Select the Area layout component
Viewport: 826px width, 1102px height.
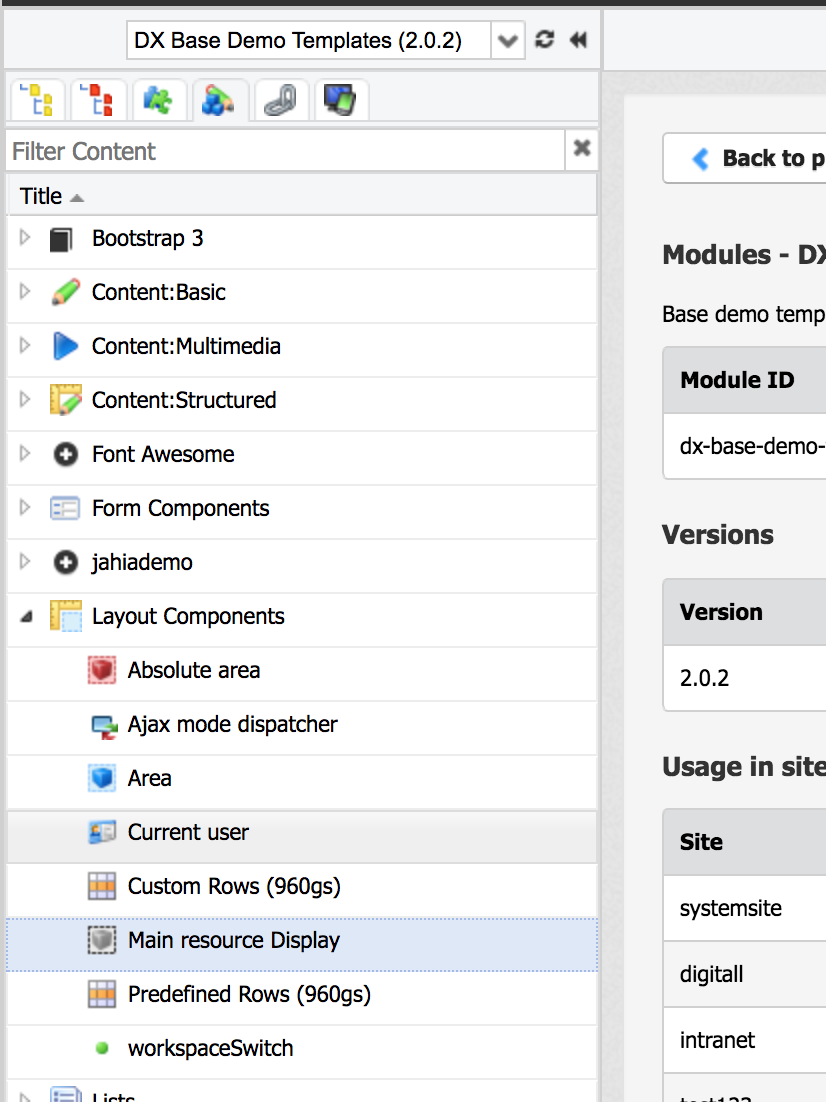coord(146,778)
